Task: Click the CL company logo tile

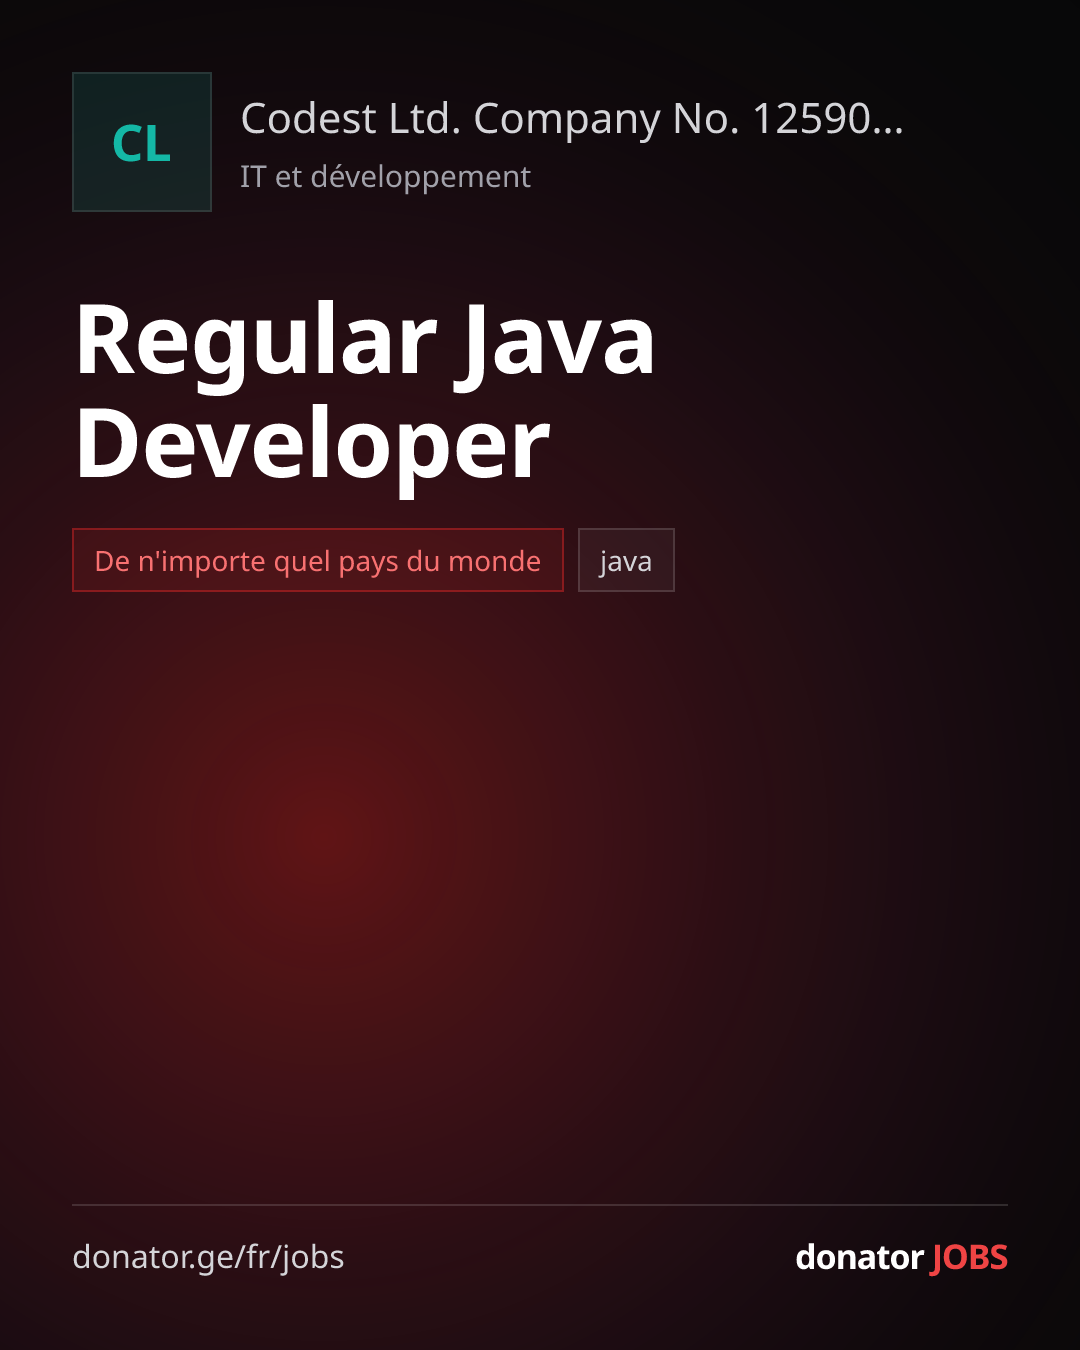Action: pos(142,142)
